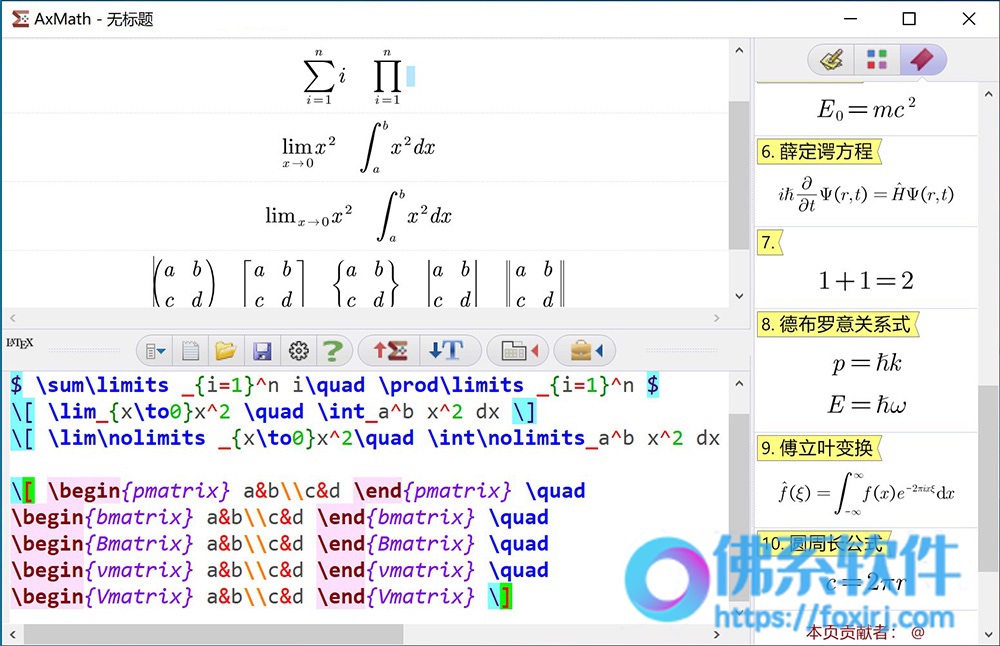Click LaTeX editor scroll left arrow

click(x=12, y=635)
